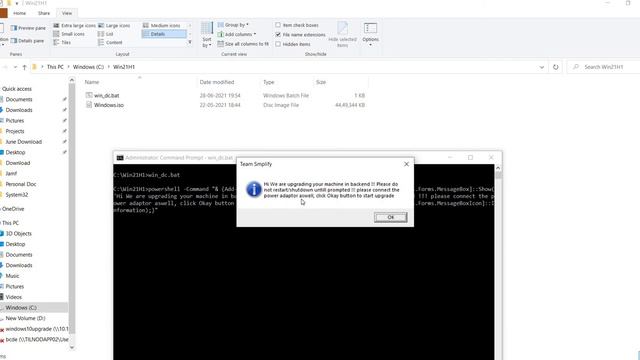Click the Windows.iso file icon
The height and width of the screenshot is (360, 640).
tap(89, 105)
